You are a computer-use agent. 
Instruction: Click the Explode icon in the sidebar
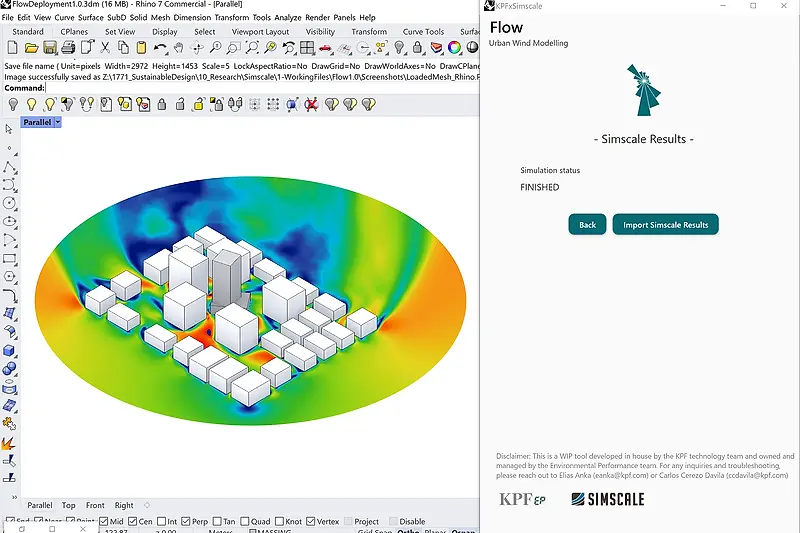click(x=9, y=443)
